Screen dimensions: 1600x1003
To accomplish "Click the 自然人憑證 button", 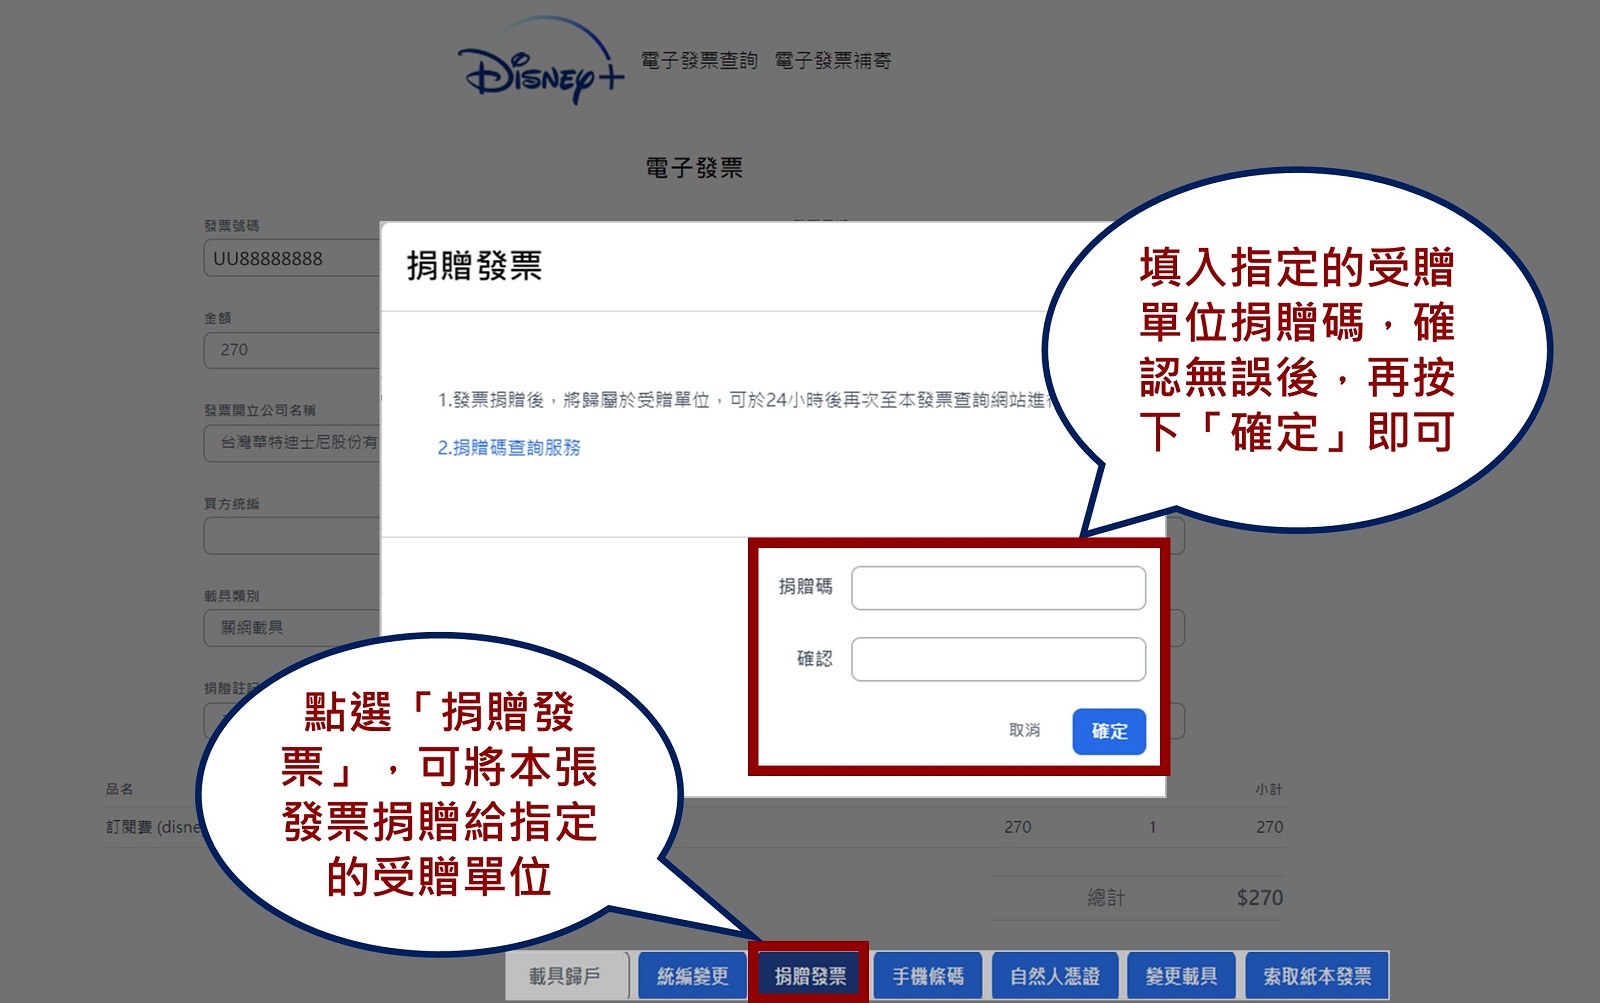I will pyautogui.click(x=1054, y=976).
